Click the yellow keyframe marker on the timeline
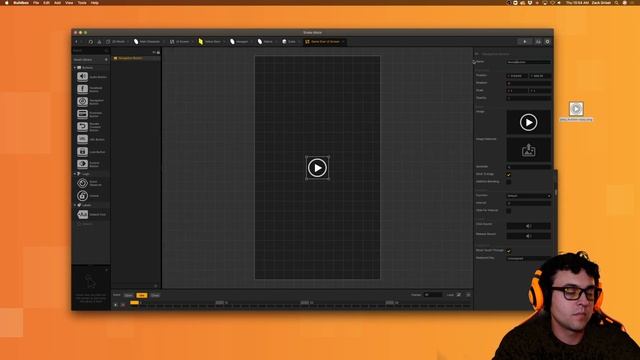The width and height of the screenshot is (640, 360). point(134,302)
